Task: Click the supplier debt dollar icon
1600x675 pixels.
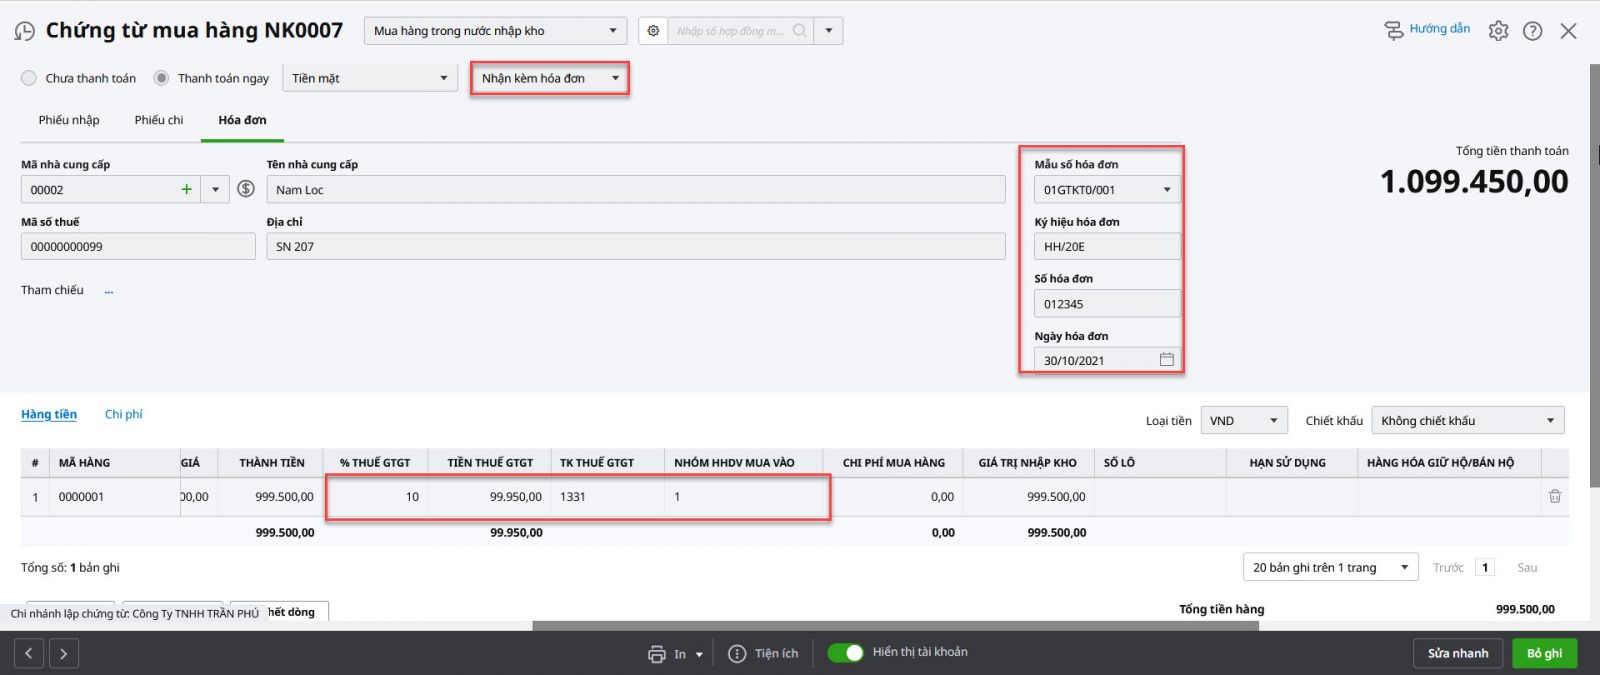Action: coord(246,188)
